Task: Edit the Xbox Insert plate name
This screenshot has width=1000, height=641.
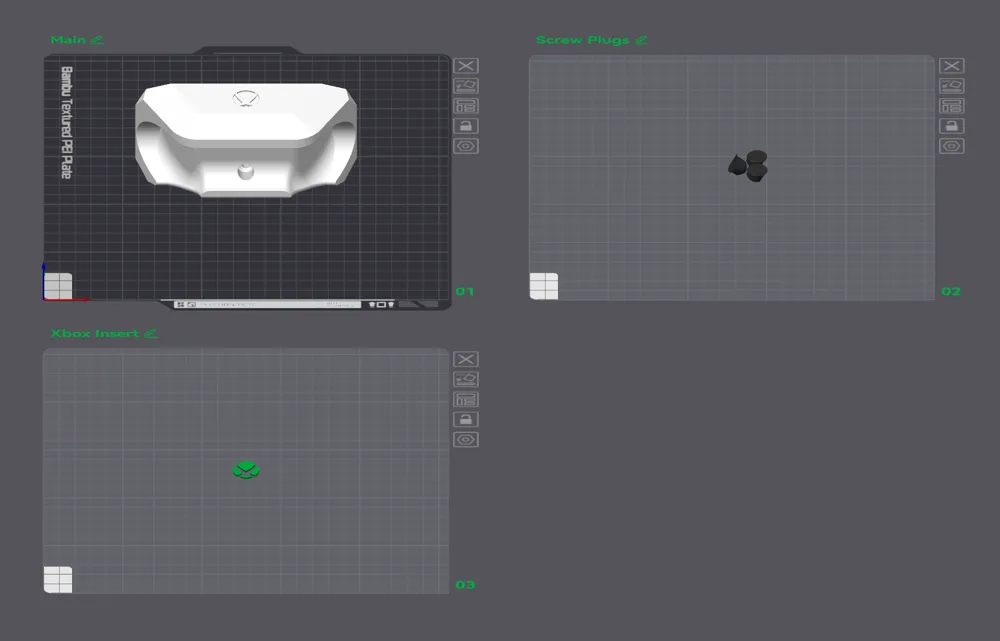Action: tap(151, 333)
